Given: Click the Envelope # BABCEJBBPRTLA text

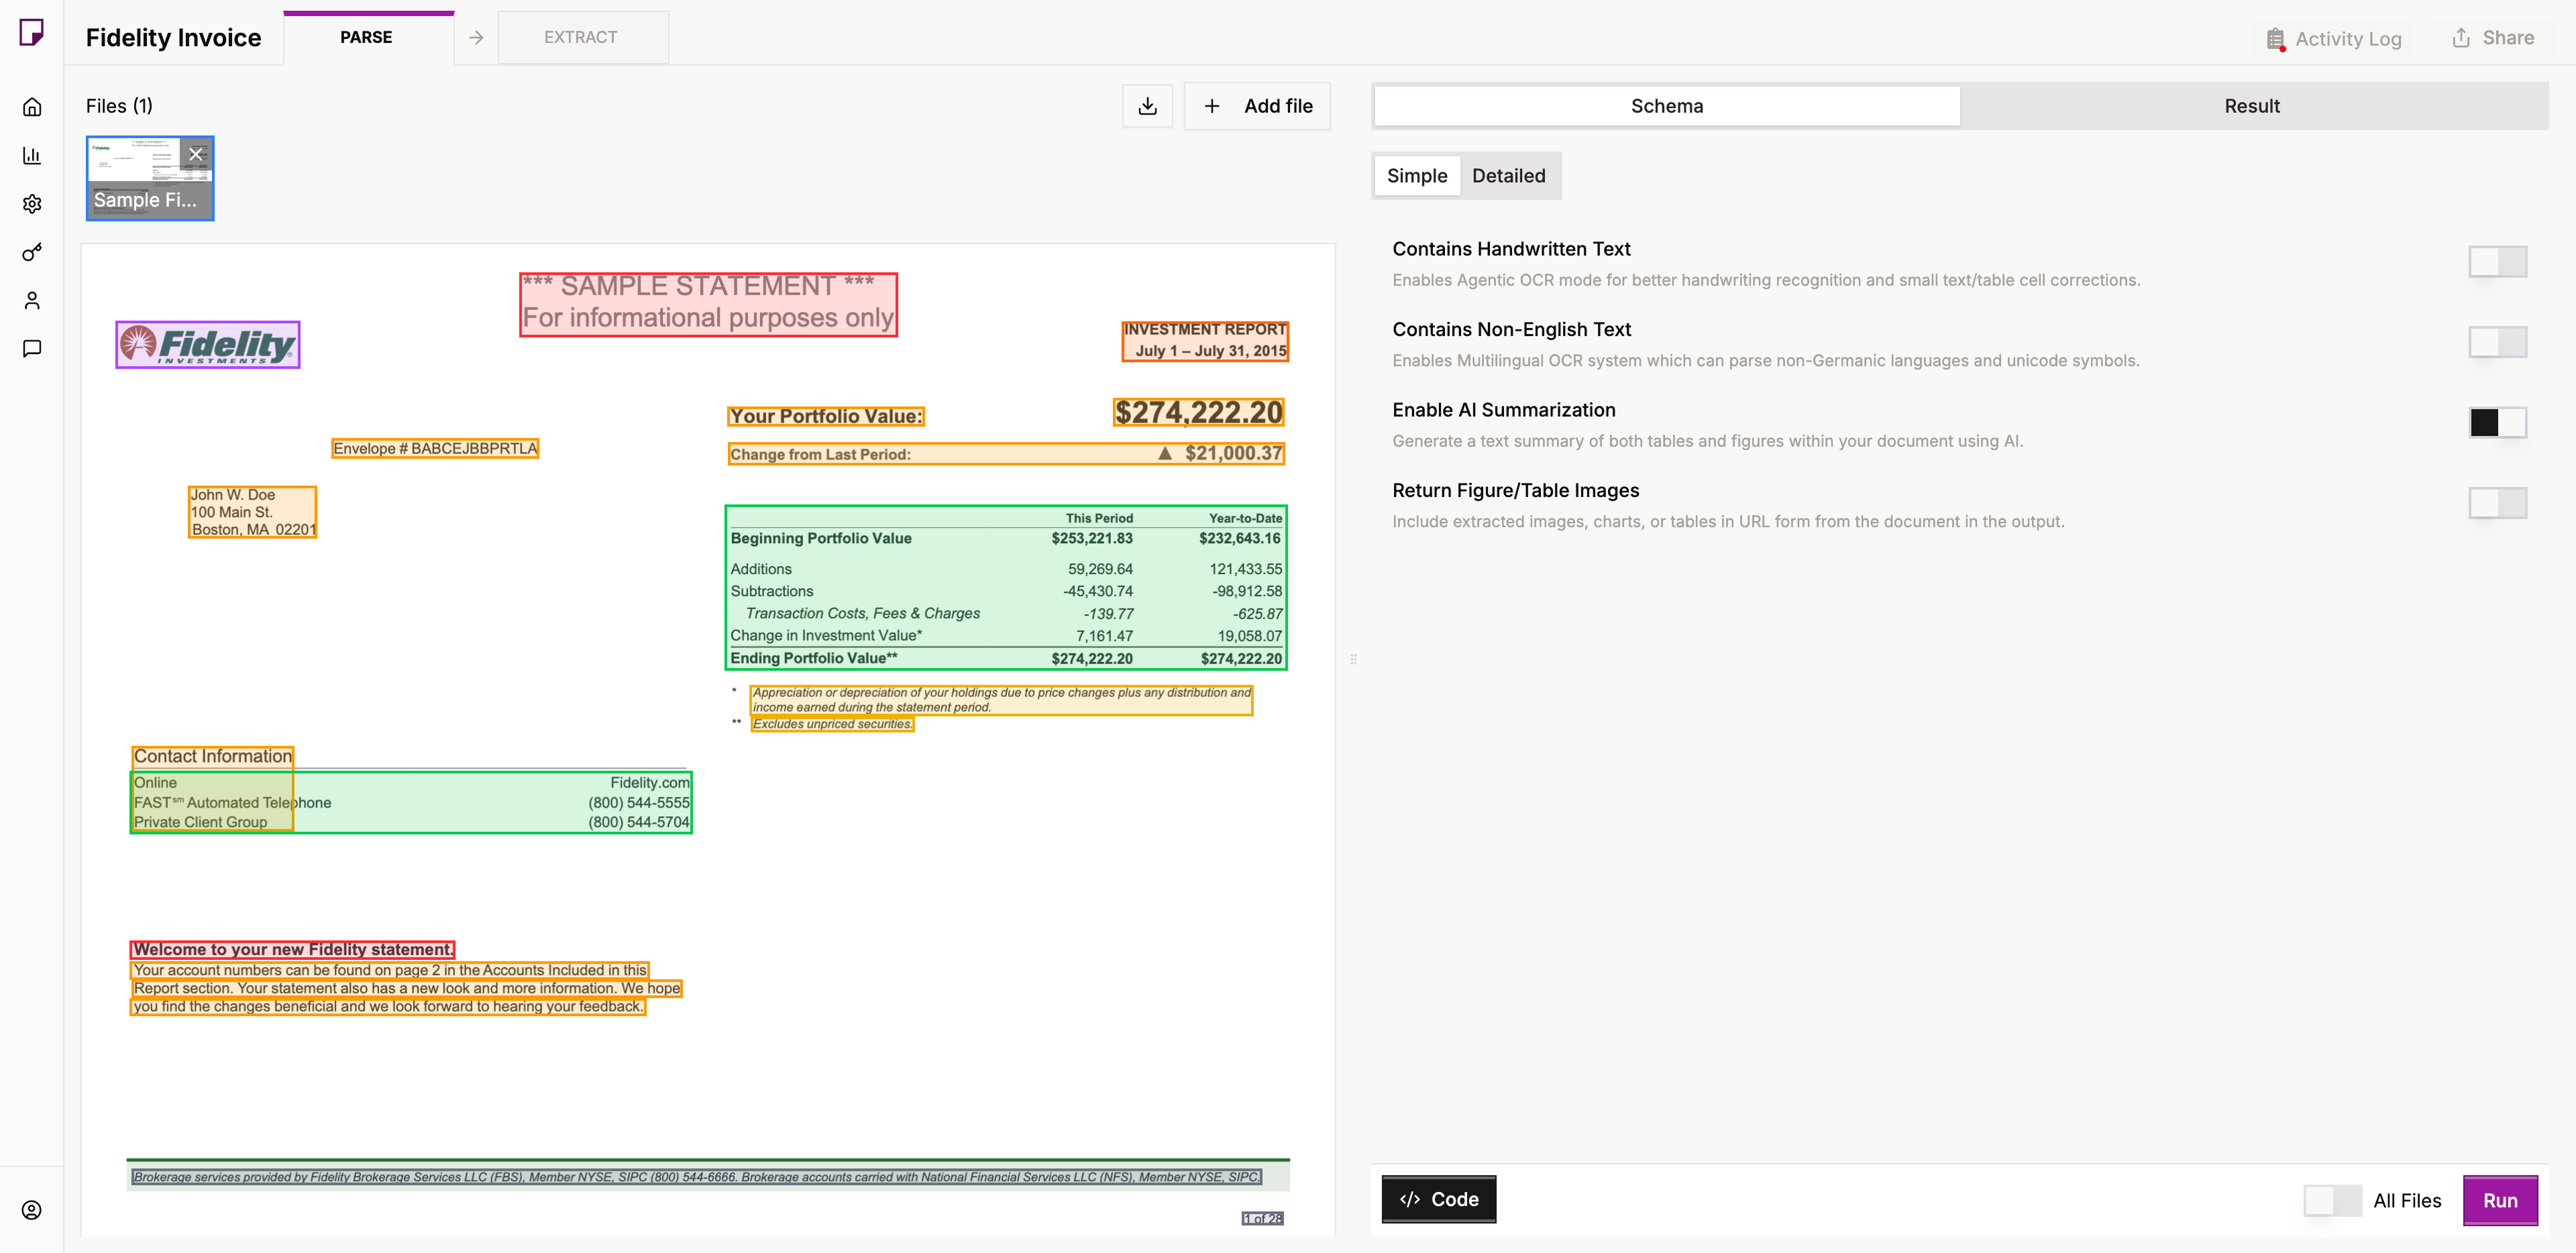Looking at the screenshot, I should 435,448.
